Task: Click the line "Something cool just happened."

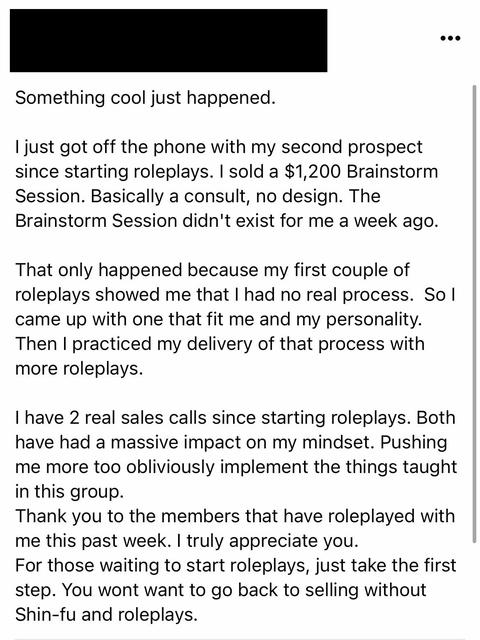Action: tap(145, 98)
